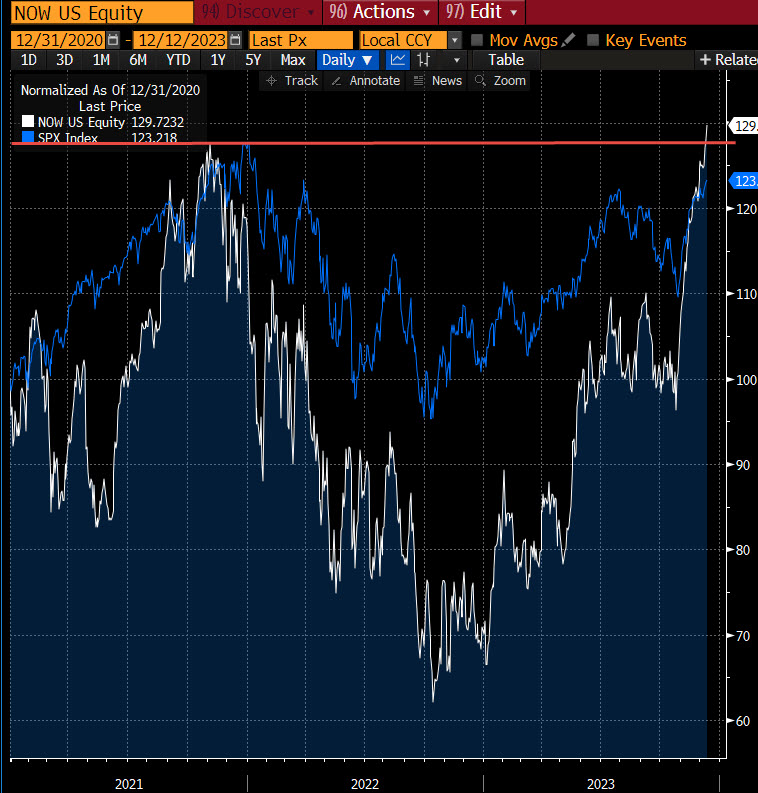This screenshot has height=793, width=758.
Task: Click the 12/31/2020 start date field
Action: click(x=59, y=40)
